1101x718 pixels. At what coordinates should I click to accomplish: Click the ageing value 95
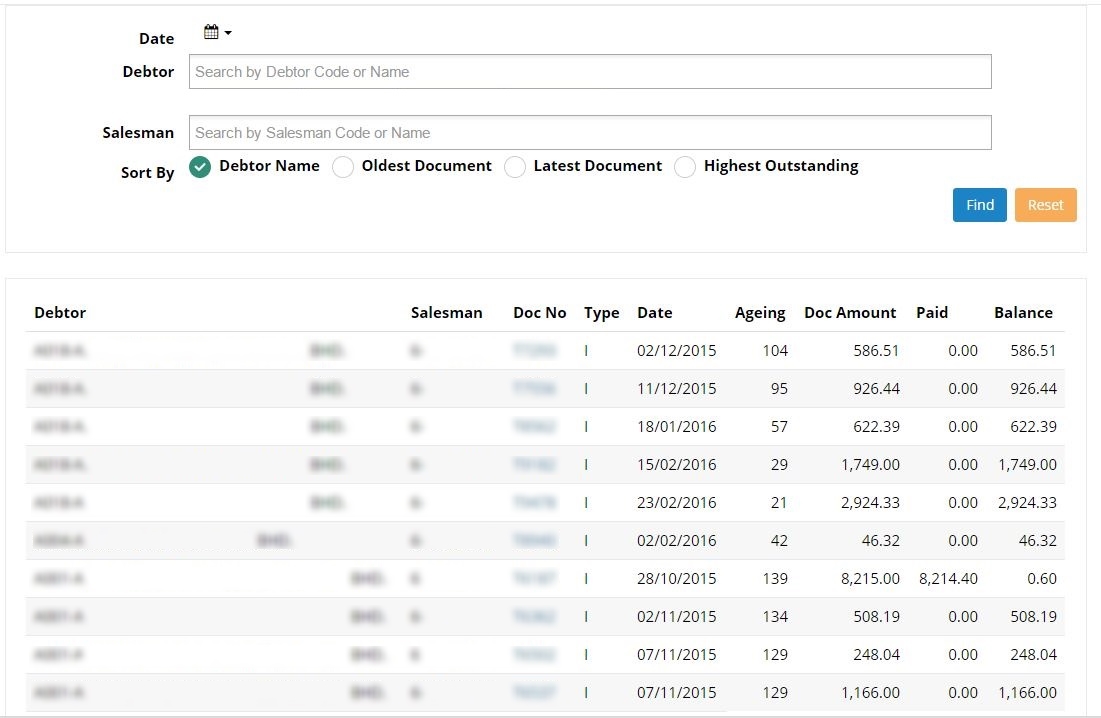[779, 388]
